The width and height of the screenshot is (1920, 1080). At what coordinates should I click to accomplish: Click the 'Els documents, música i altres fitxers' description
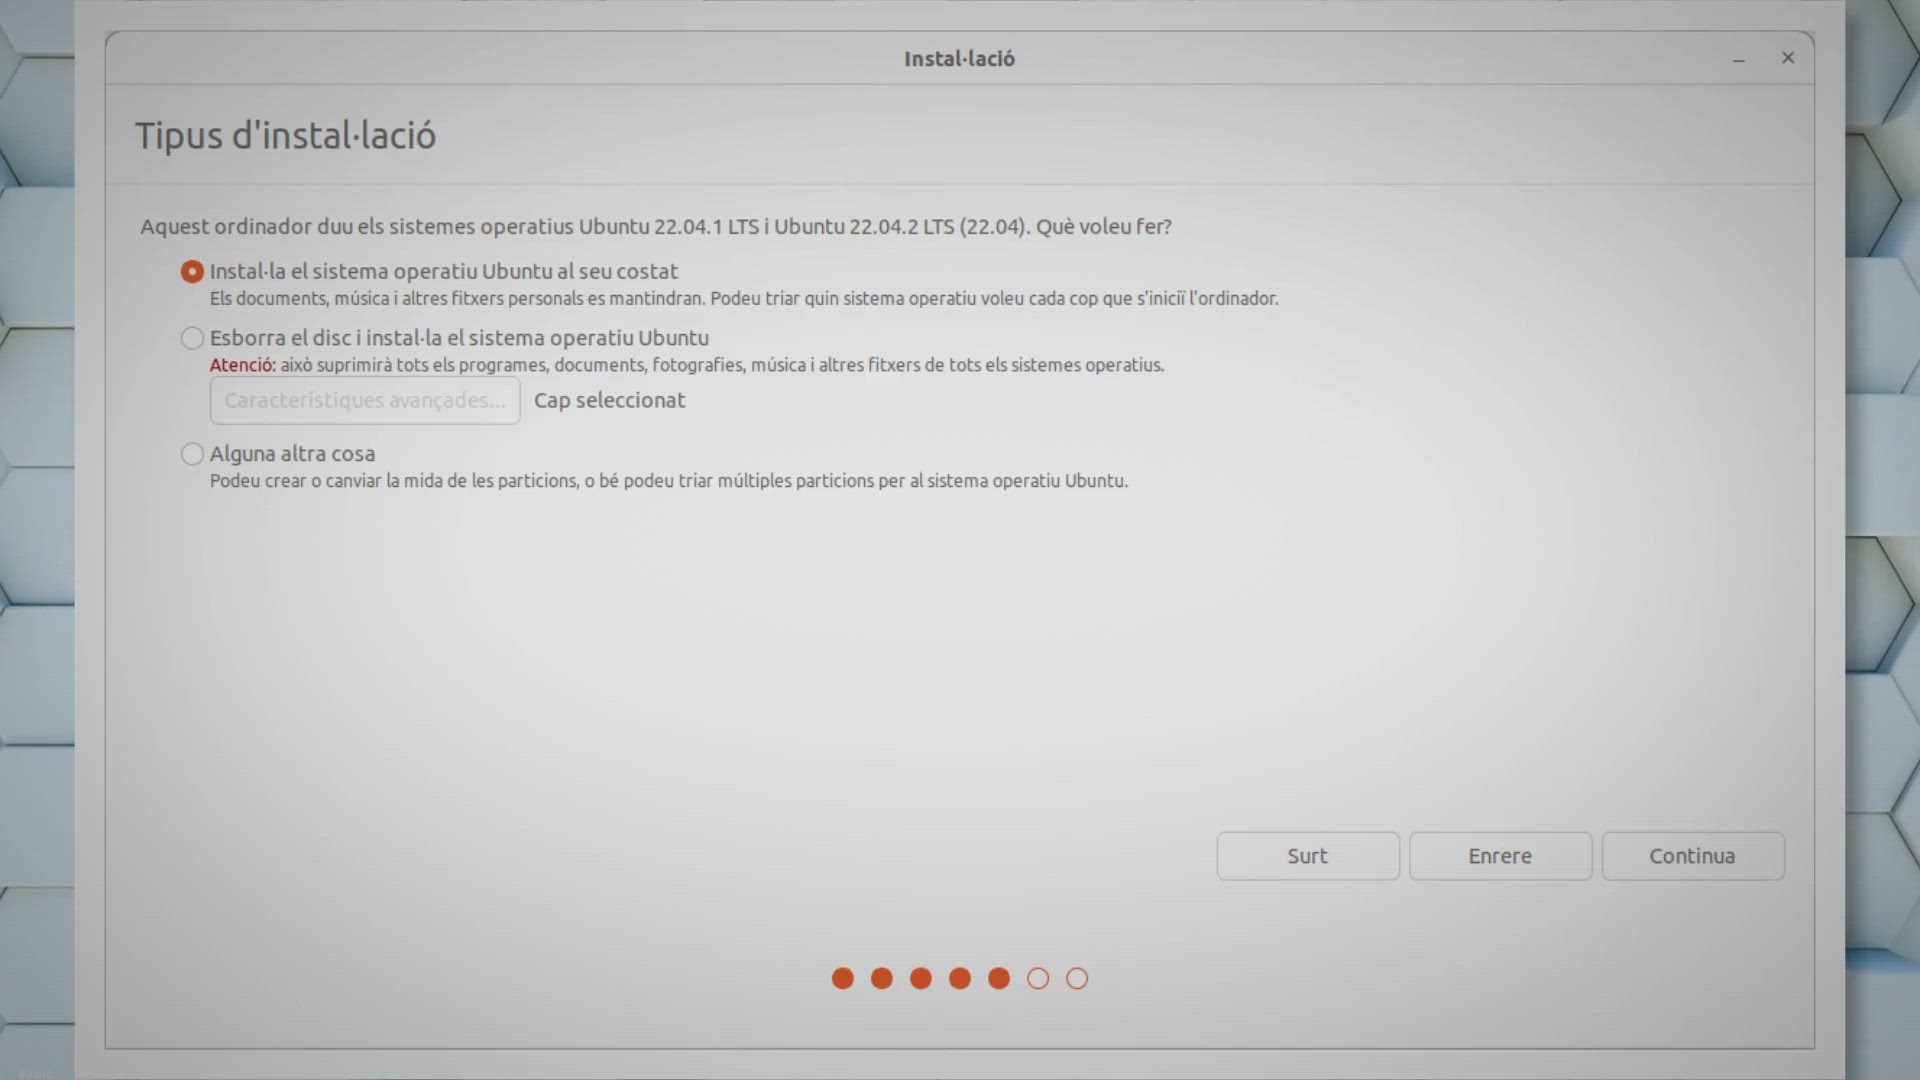tap(743, 298)
